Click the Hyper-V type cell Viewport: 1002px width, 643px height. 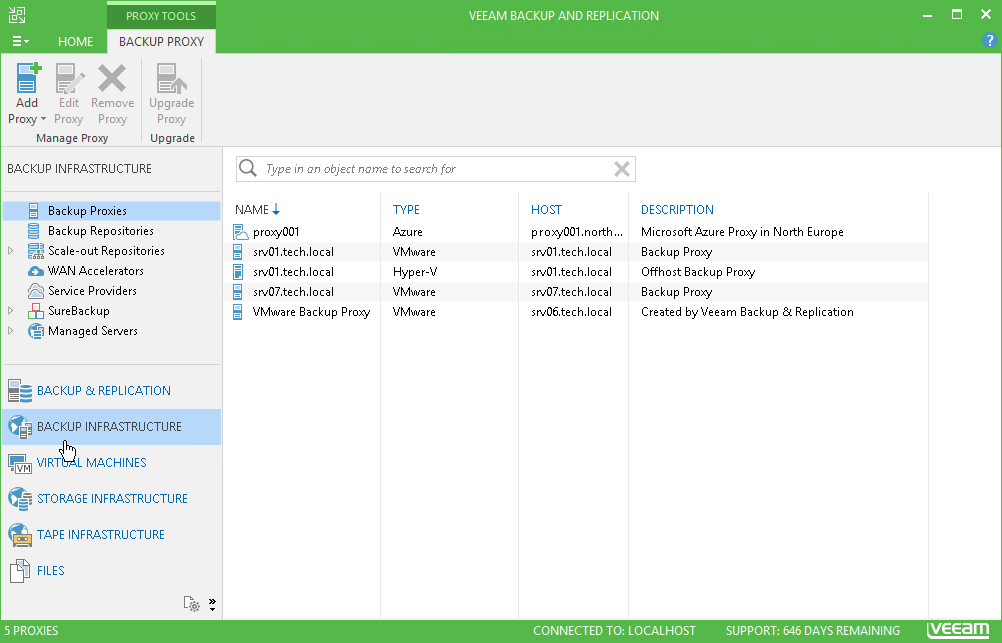tap(415, 272)
